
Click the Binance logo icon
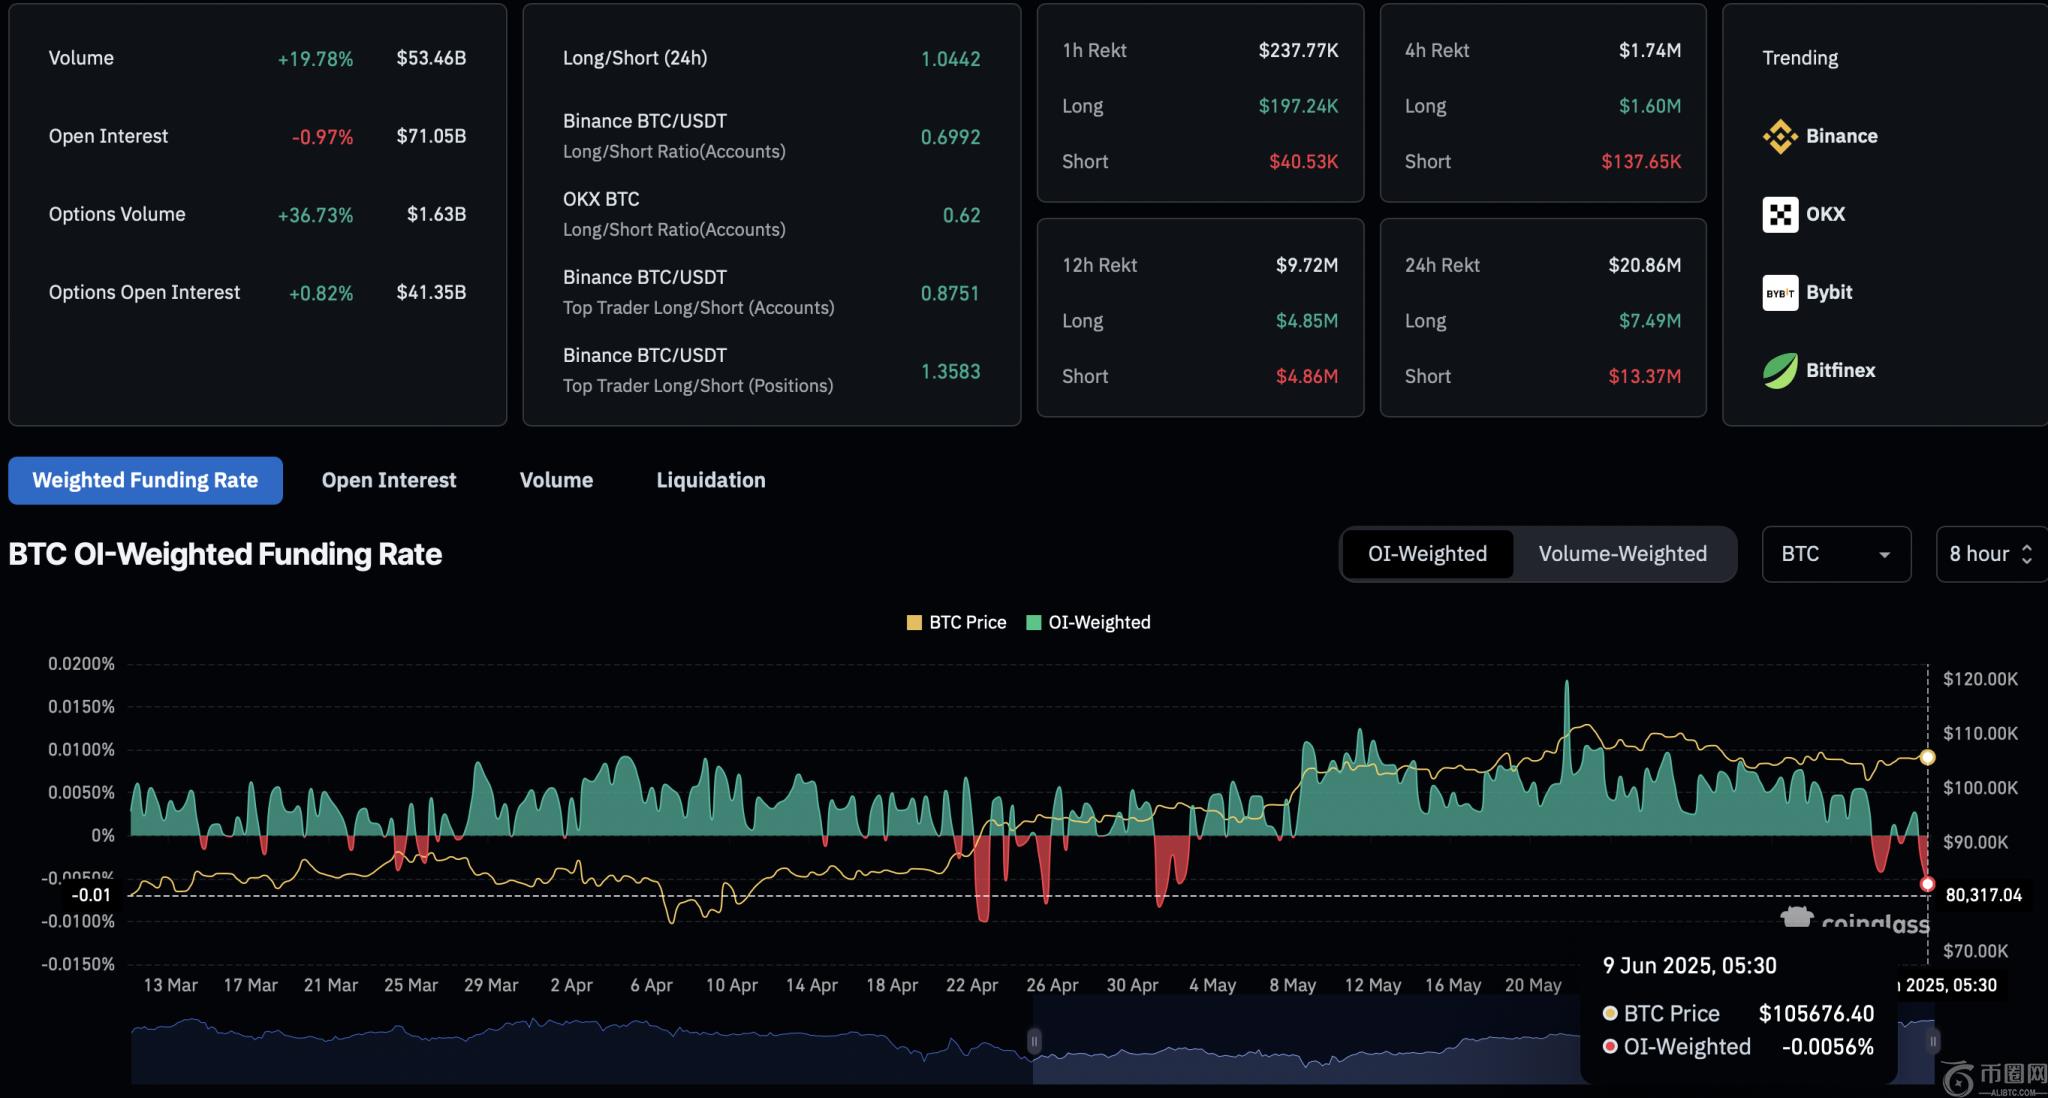point(1780,137)
